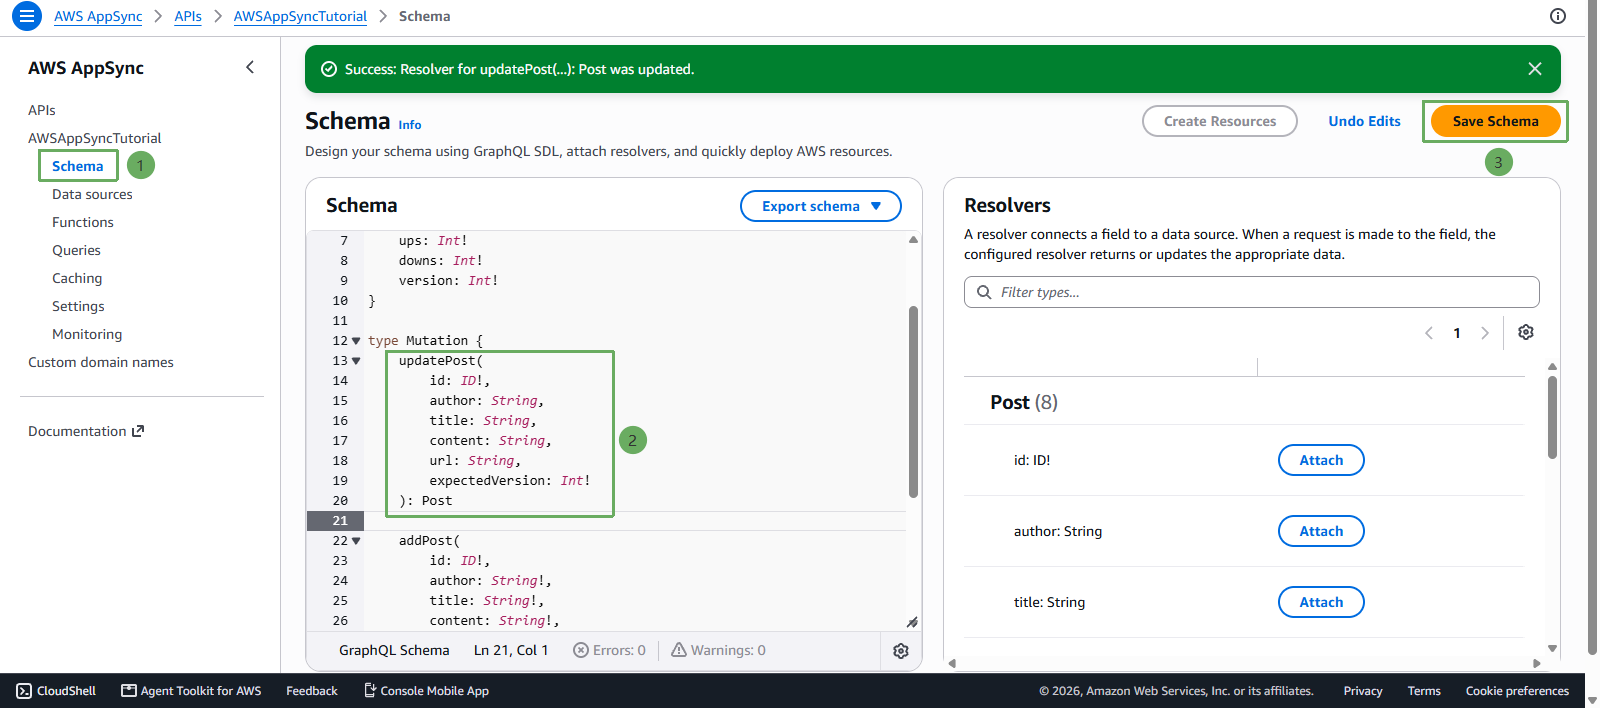Image resolution: width=1600 pixels, height=708 pixels.
Task: Click Post (8) type heading
Action: (1024, 402)
